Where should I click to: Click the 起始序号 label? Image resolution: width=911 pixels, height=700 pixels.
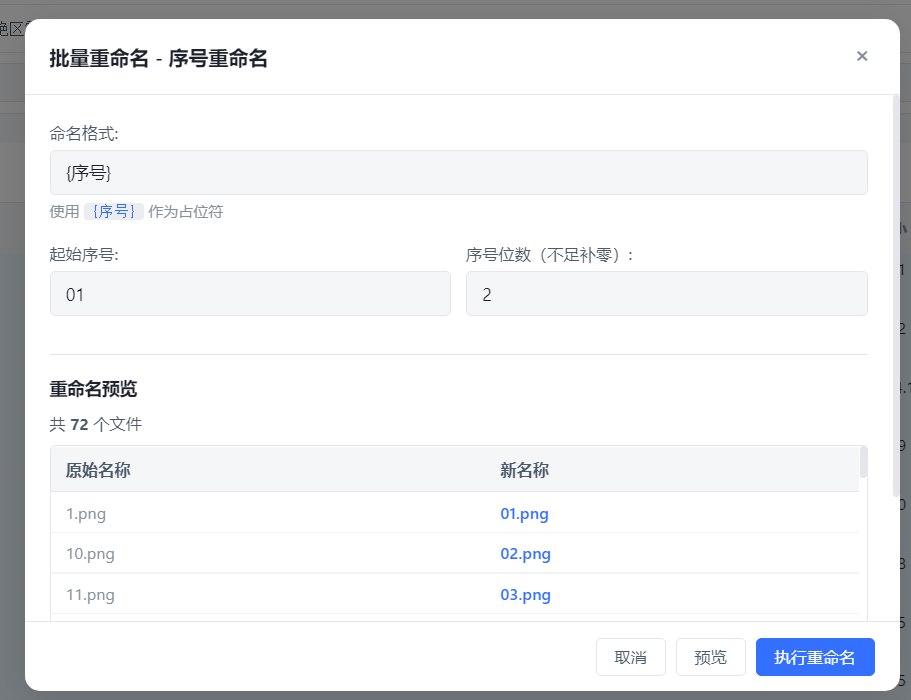pos(84,254)
